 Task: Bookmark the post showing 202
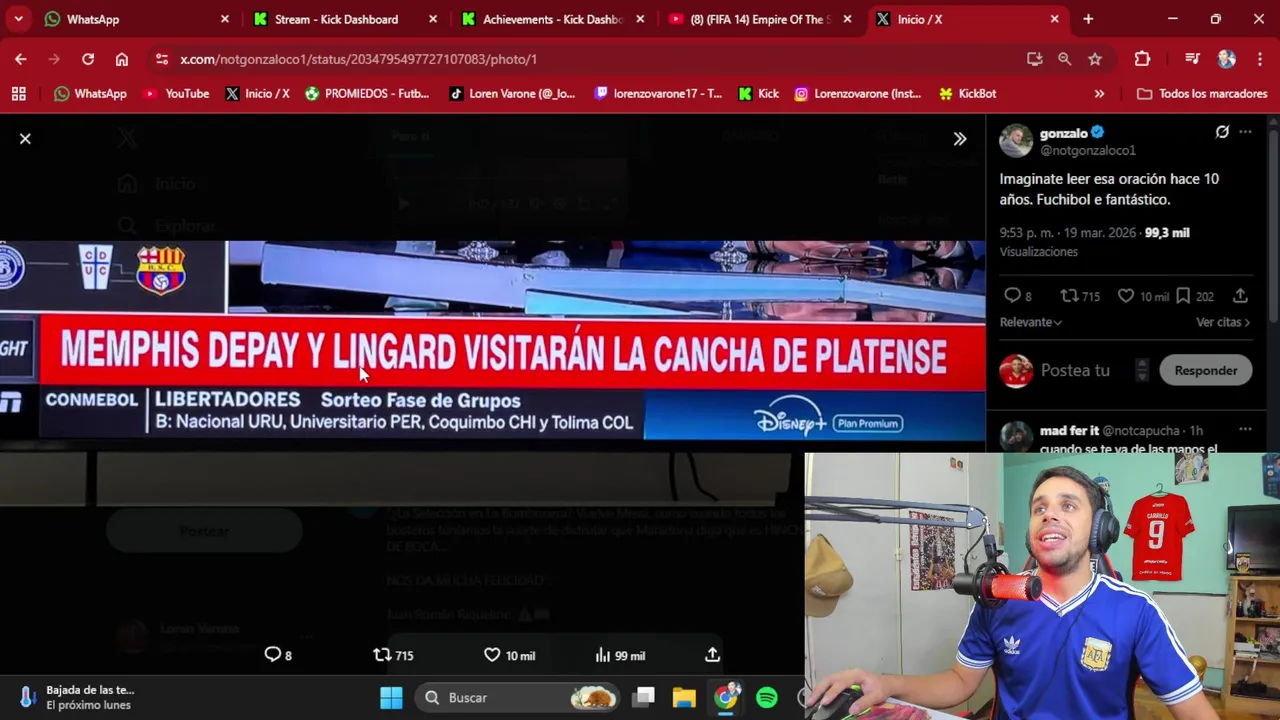(1195, 296)
